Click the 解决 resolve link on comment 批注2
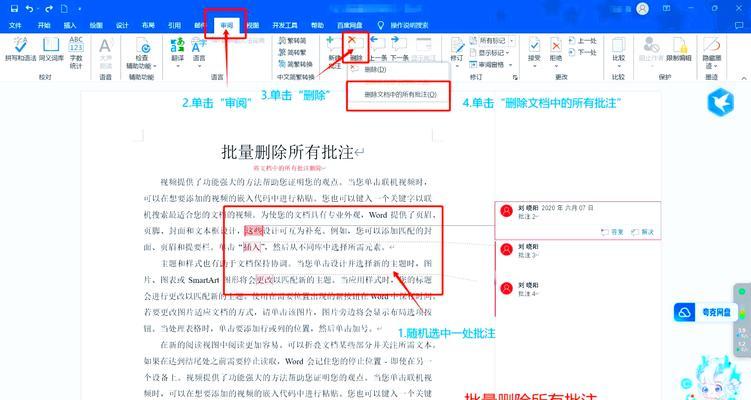The image size is (751, 400). (642, 232)
